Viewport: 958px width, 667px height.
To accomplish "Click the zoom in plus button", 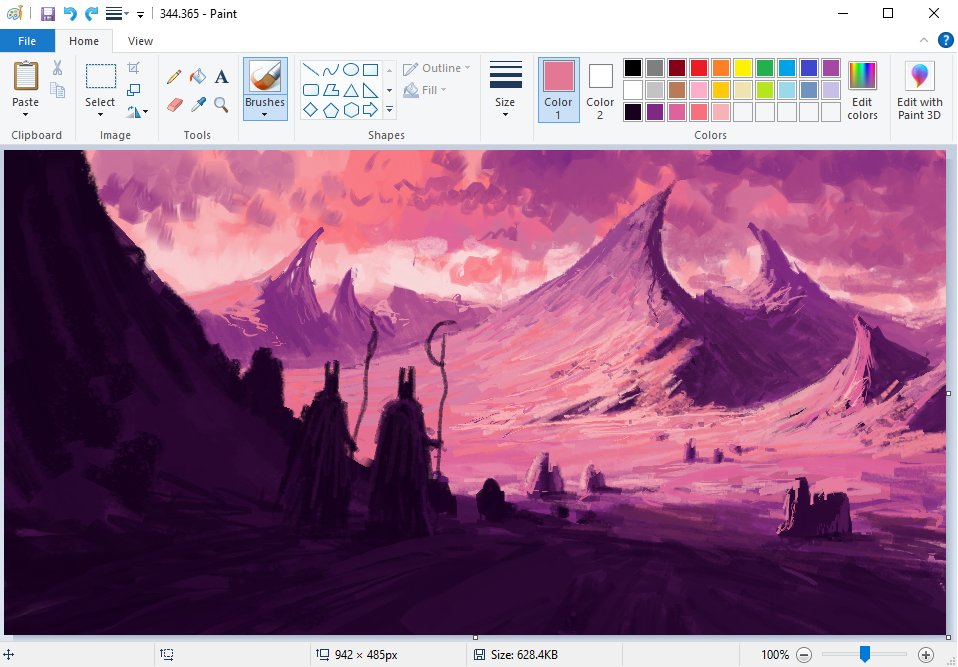I will tap(926, 655).
